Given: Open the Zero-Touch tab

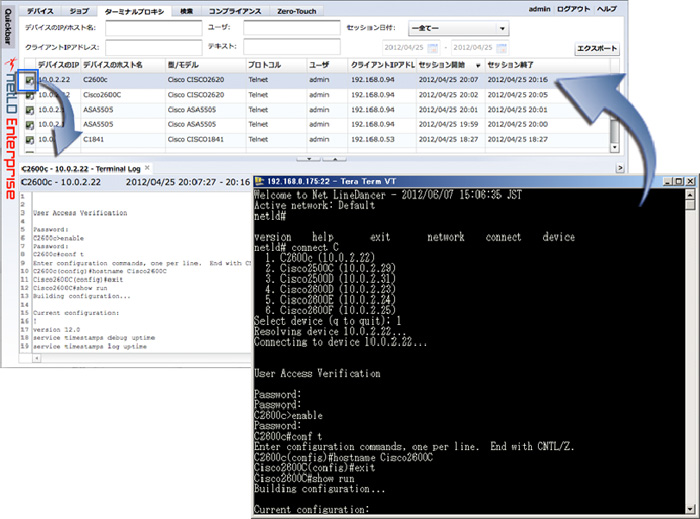Looking at the screenshot, I should click(296, 11).
